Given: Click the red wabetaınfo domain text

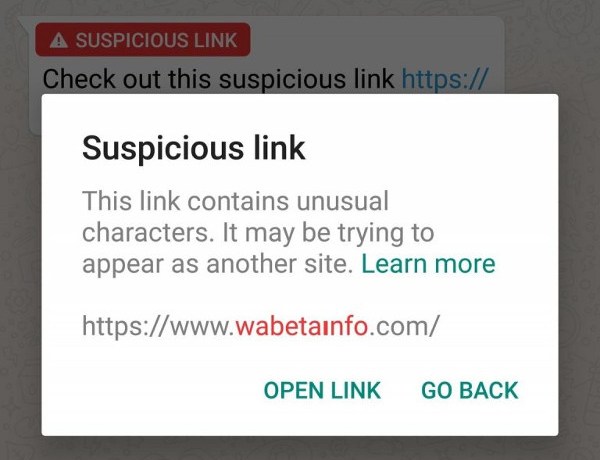Looking at the screenshot, I should [x=302, y=326].
